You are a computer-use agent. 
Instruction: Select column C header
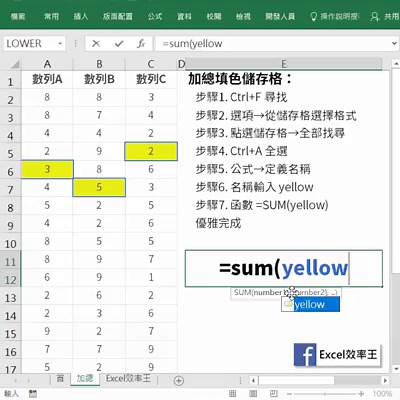tap(151, 64)
